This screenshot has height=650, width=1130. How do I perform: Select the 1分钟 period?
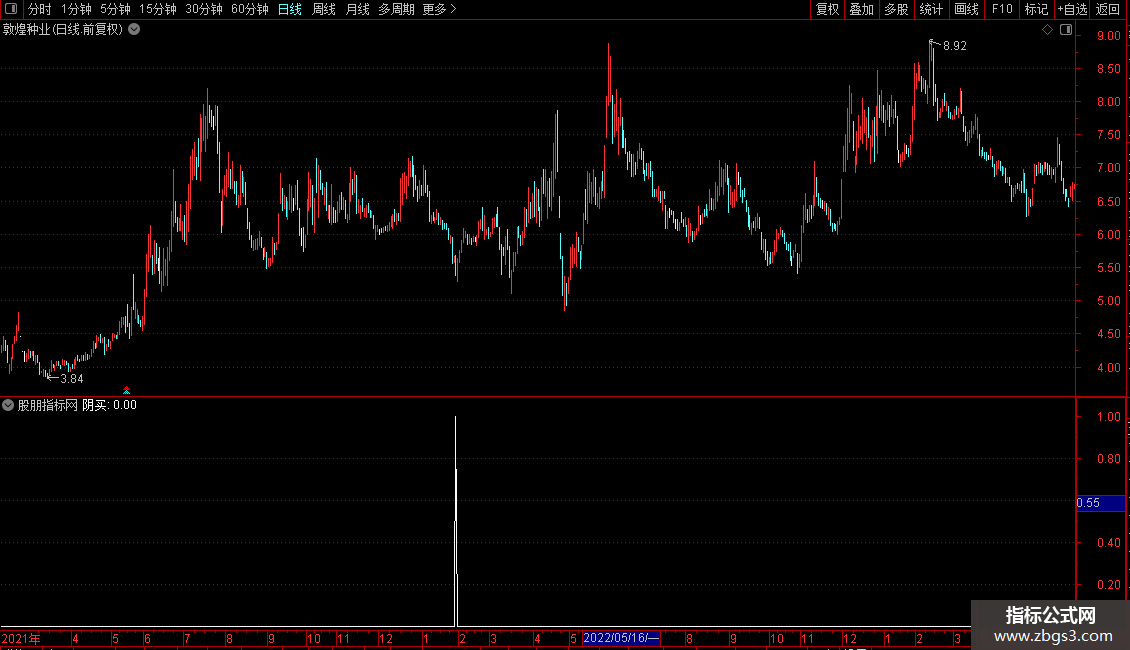(76, 9)
